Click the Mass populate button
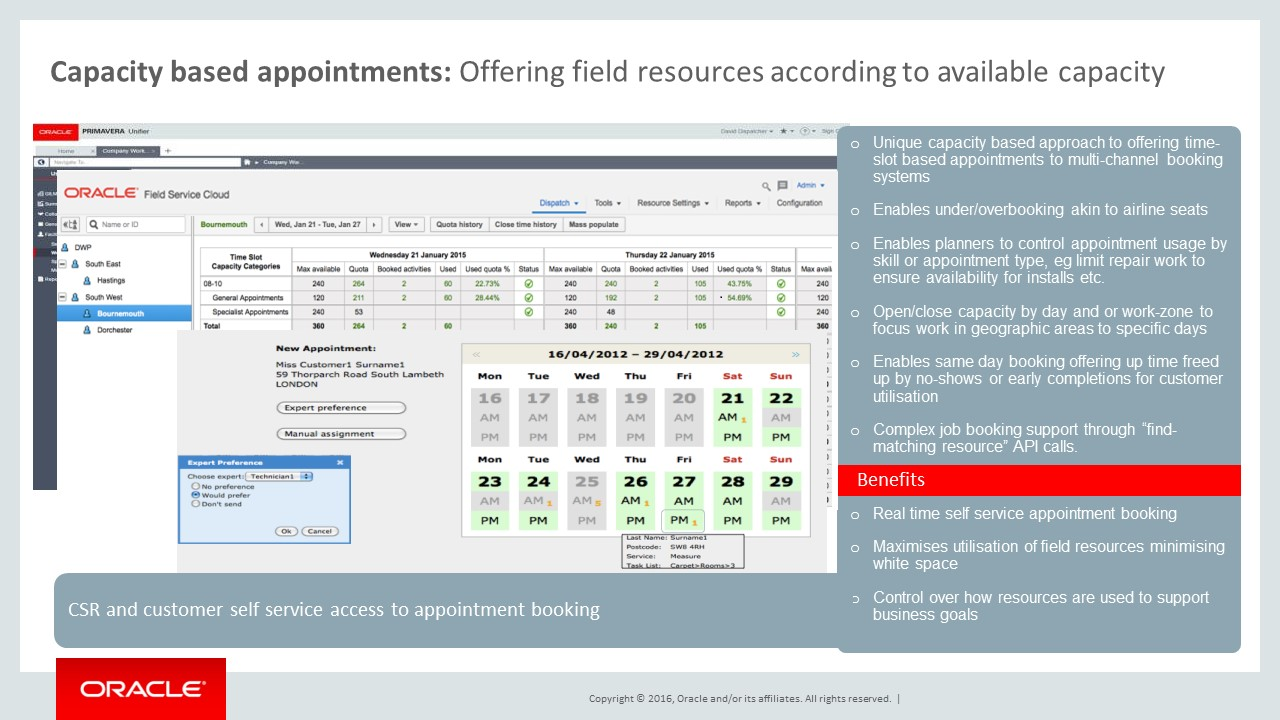 [594, 225]
